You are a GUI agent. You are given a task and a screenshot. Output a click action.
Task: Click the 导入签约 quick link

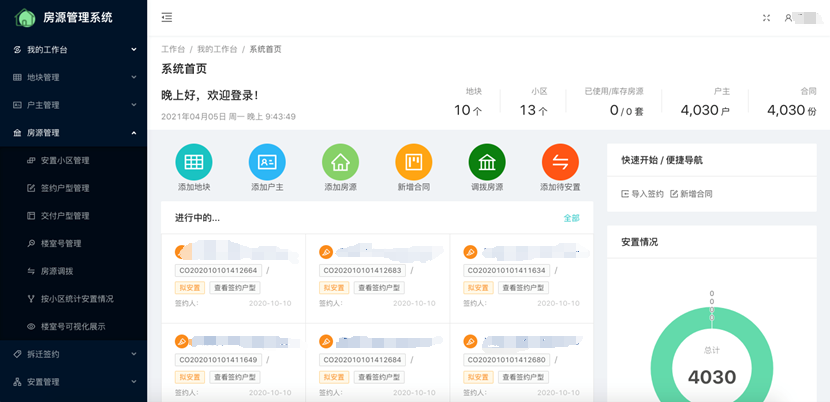[642, 194]
